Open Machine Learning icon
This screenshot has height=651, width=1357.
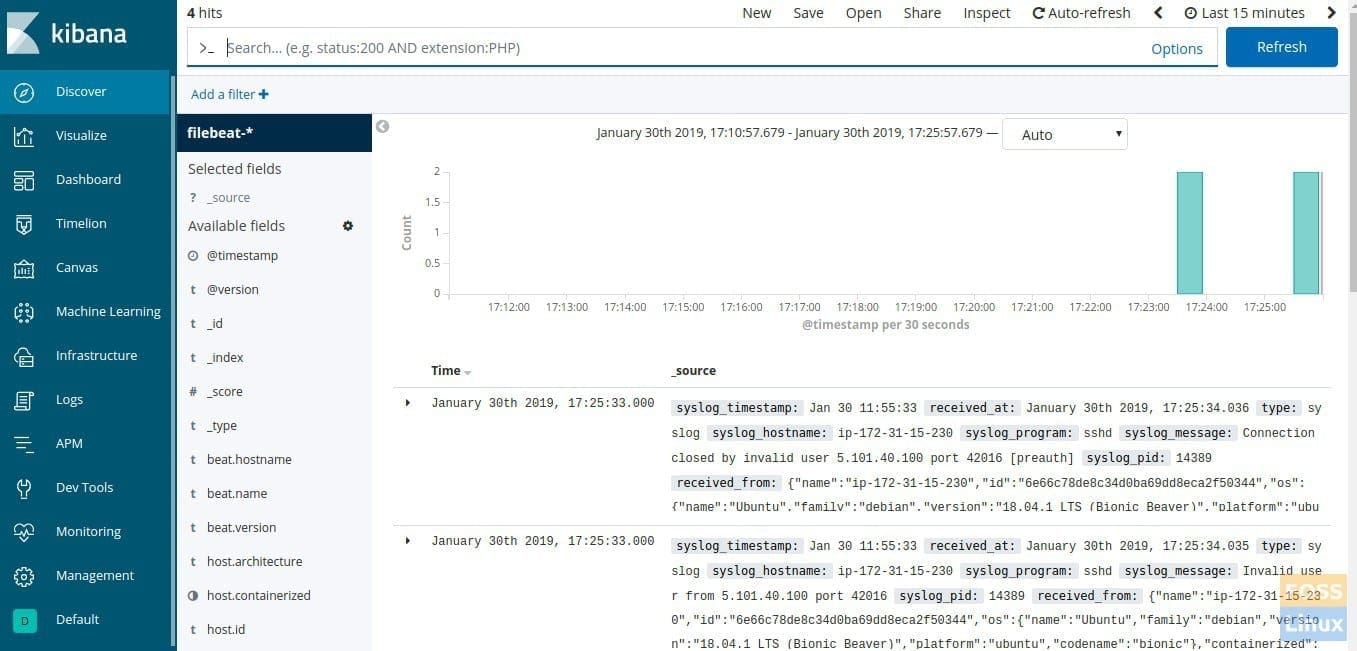[x=25, y=312]
